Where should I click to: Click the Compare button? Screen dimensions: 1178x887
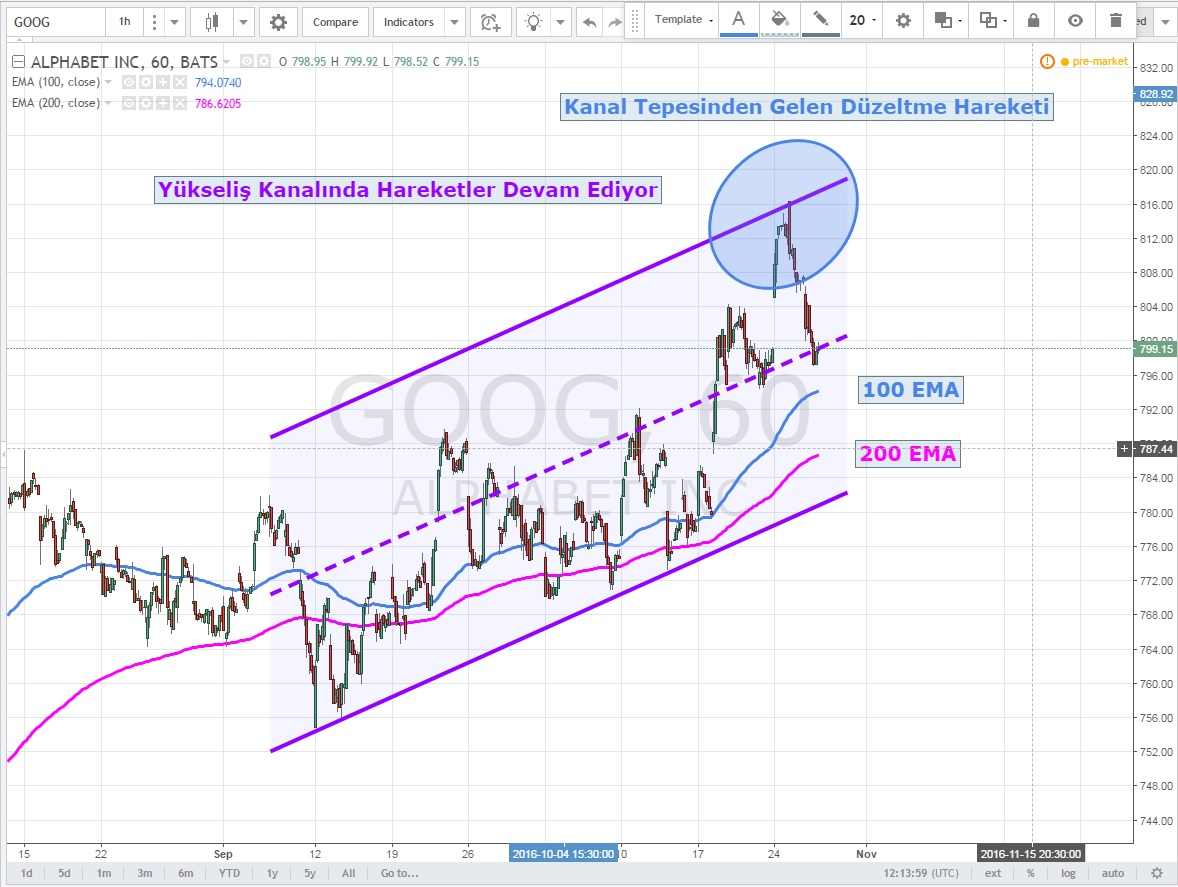click(333, 21)
